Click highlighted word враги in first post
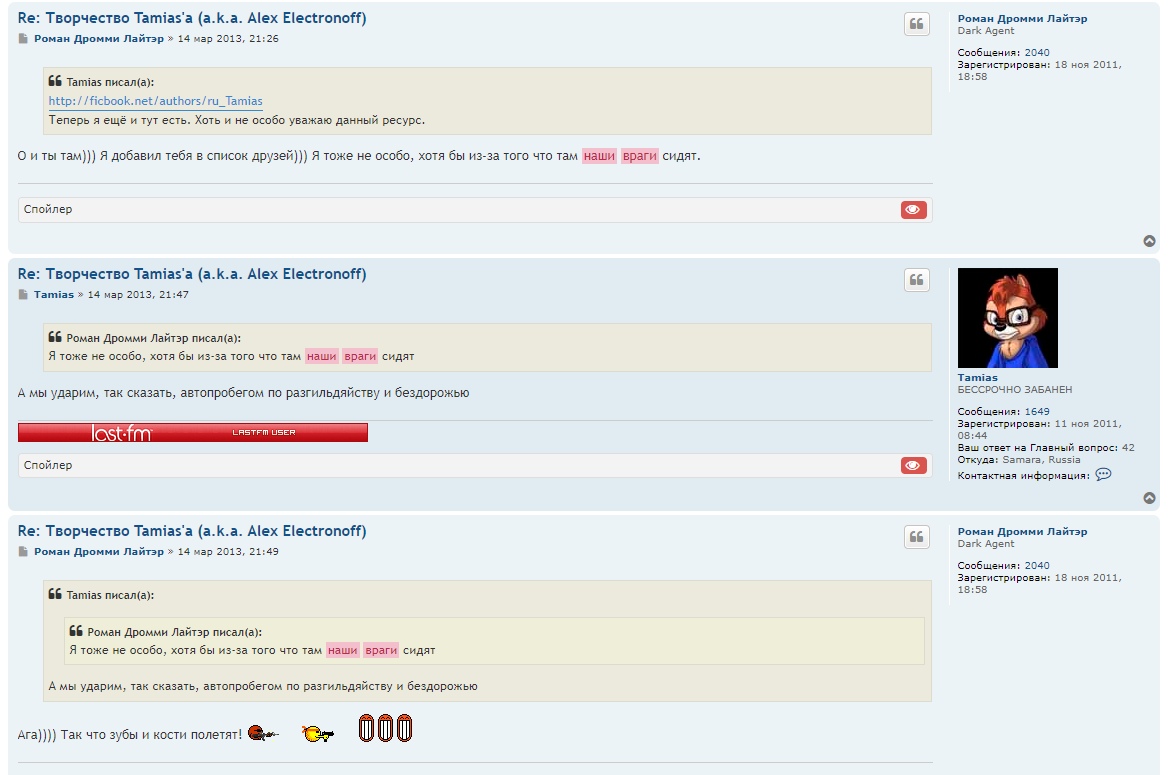Viewport: 1169px width, 775px height. tap(640, 156)
